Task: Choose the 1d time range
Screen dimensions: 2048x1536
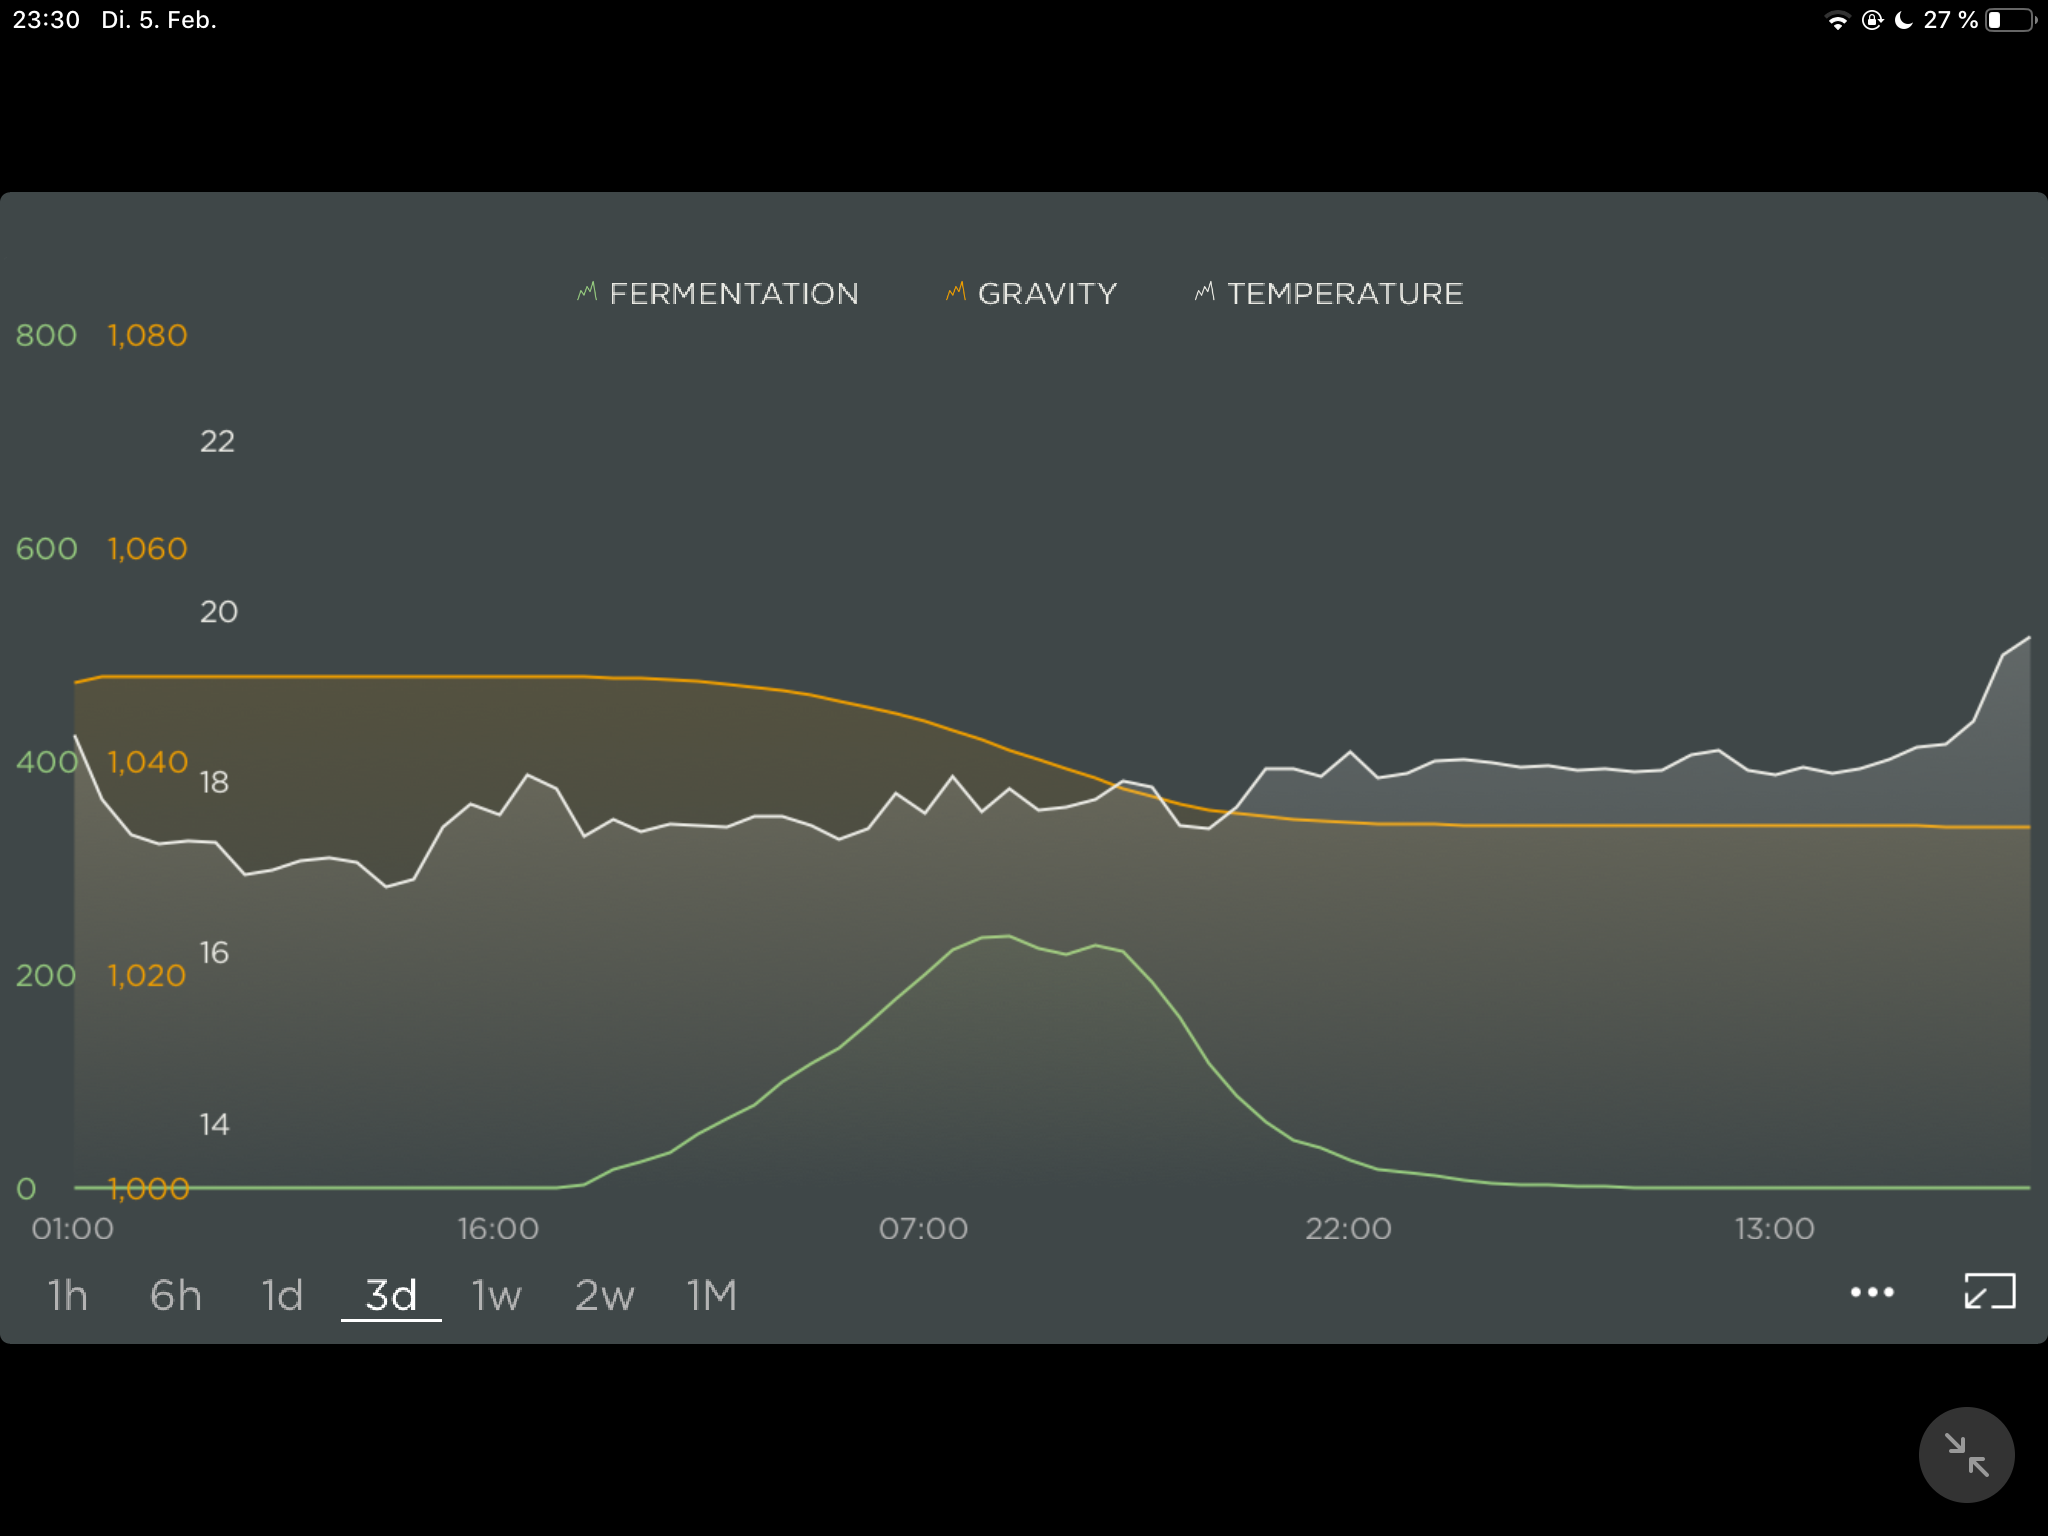Action: pos(282,1295)
